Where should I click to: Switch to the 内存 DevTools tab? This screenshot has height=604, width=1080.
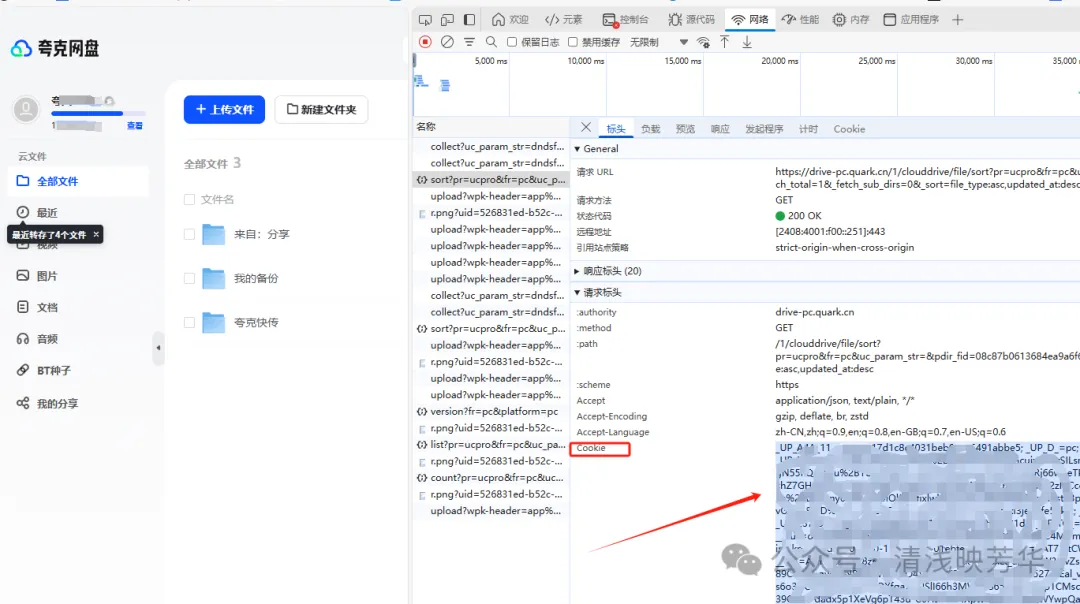[x=851, y=20]
